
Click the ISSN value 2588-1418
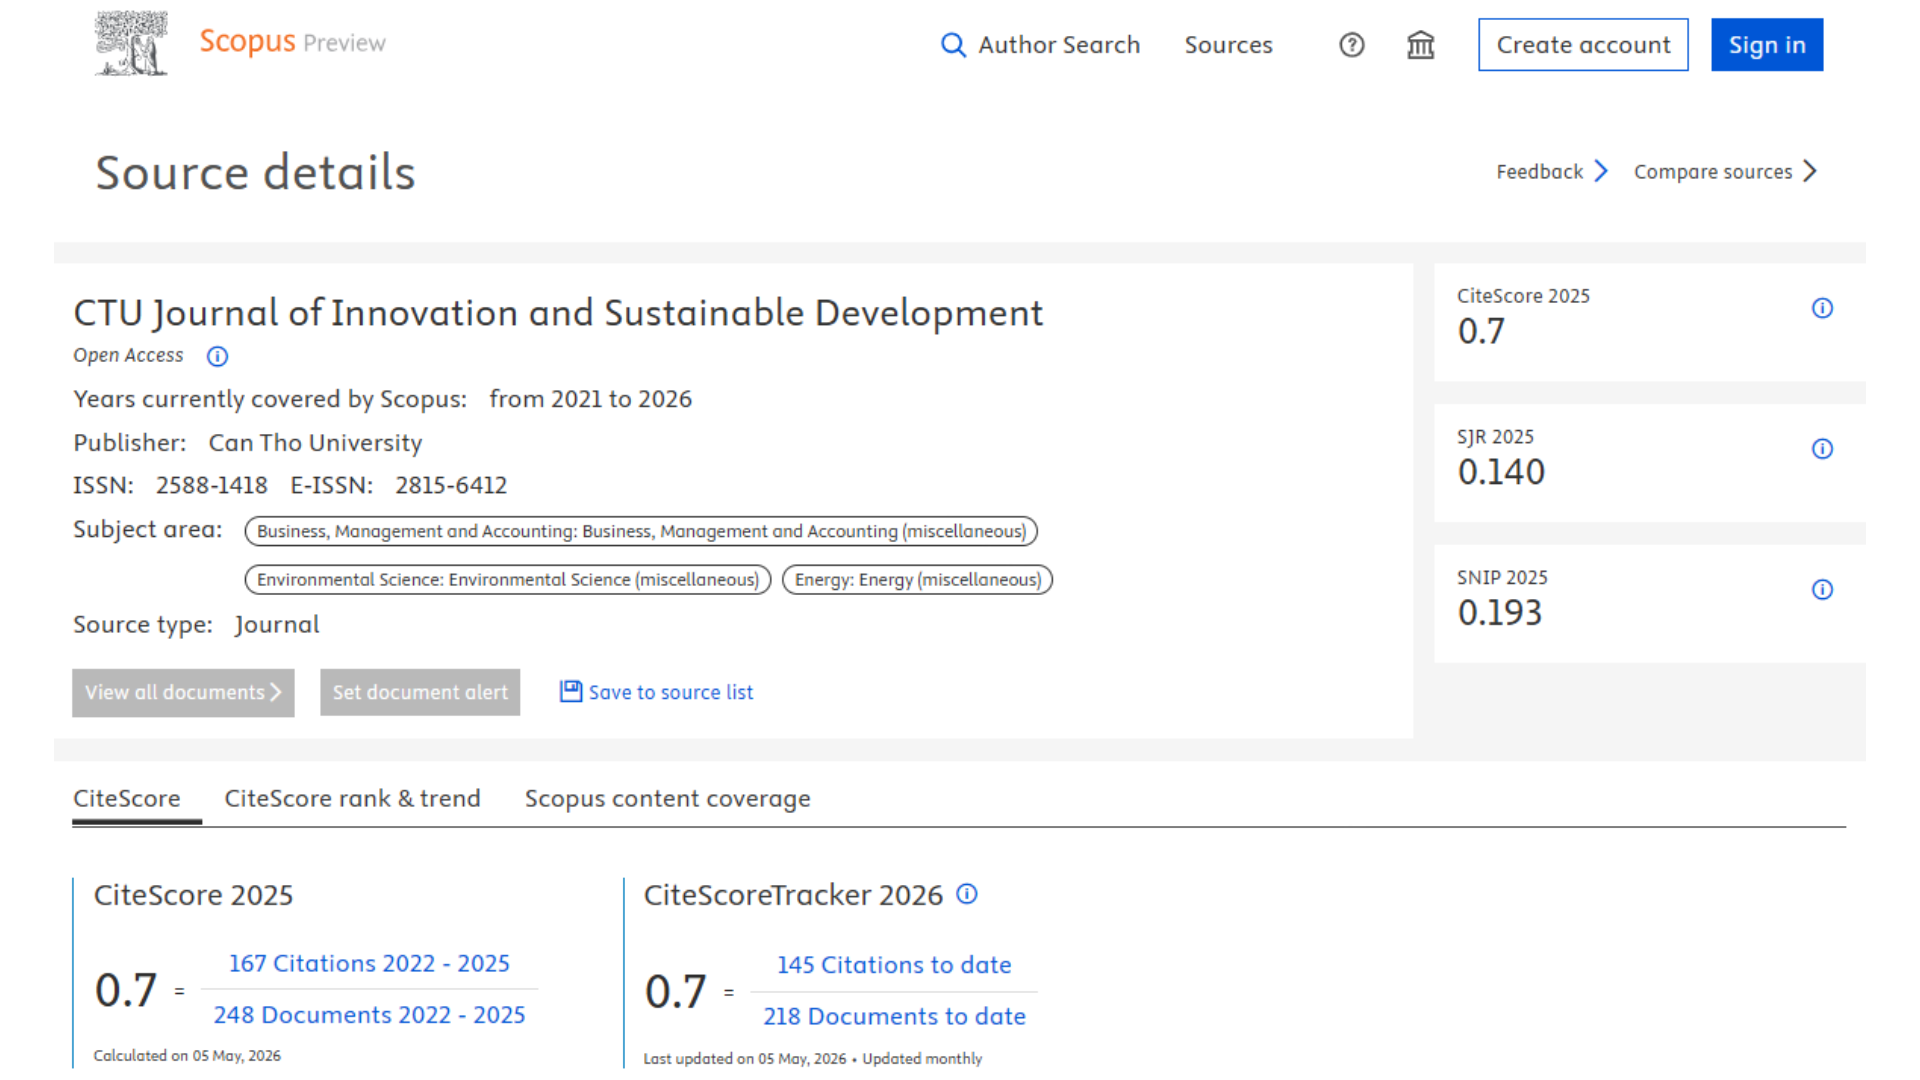coord(212,485)
